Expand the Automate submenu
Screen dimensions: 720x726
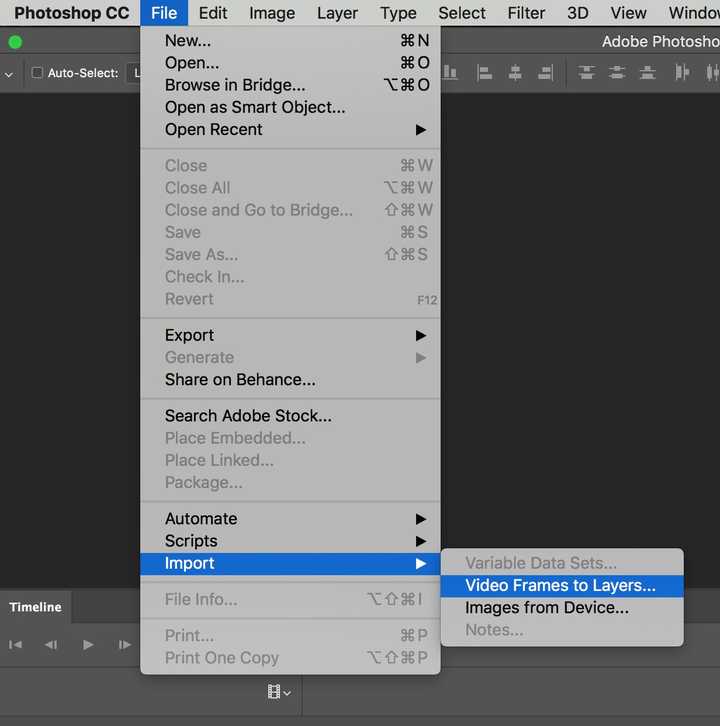click(x=290, y=518)
